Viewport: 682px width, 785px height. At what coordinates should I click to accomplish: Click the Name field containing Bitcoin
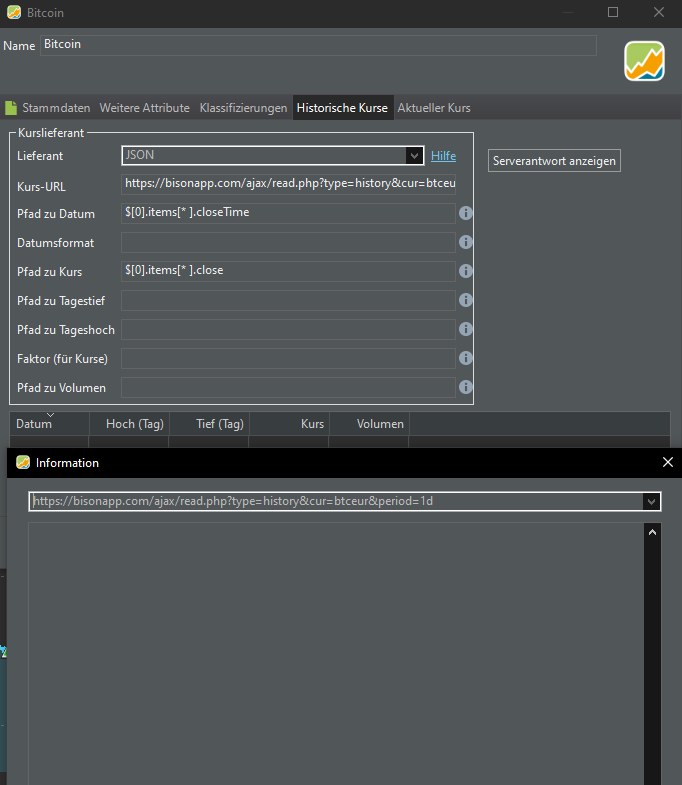pos(318,45)
